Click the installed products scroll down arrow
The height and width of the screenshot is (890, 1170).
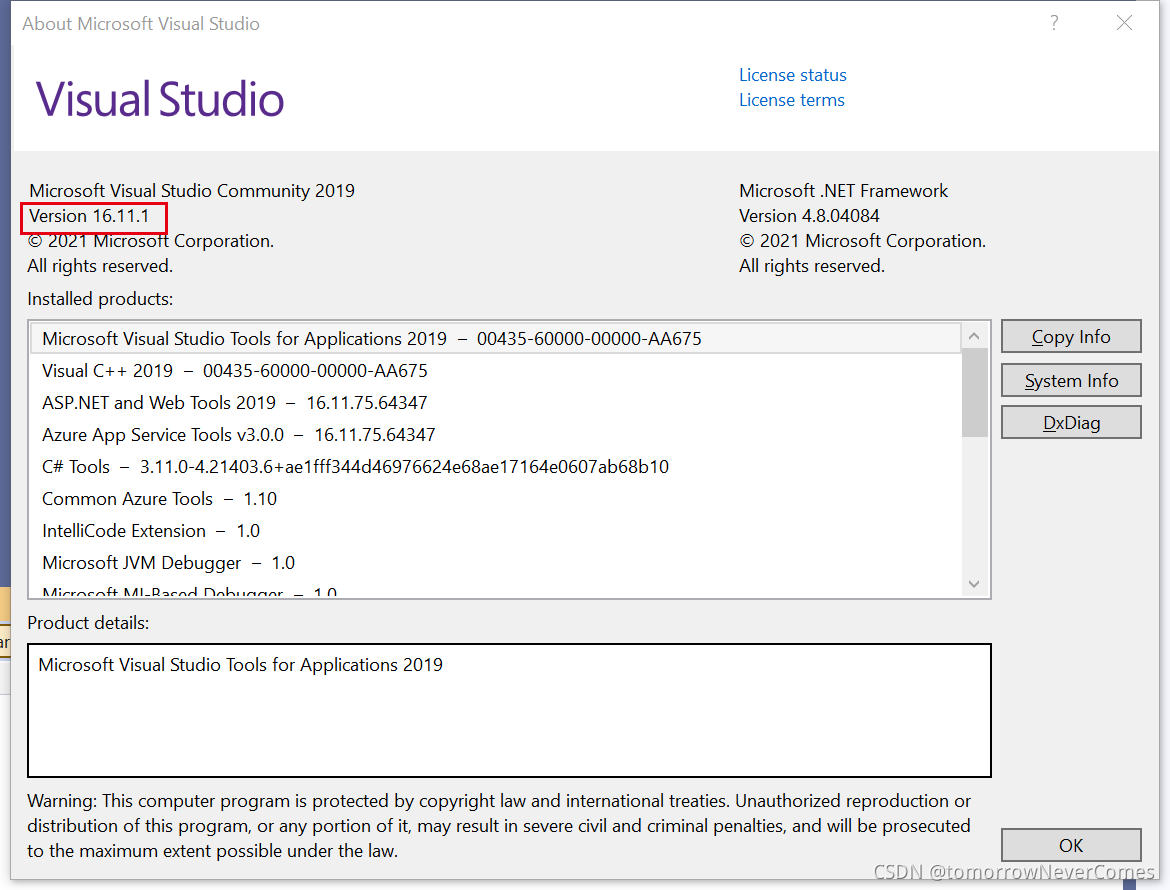[974, 583]
